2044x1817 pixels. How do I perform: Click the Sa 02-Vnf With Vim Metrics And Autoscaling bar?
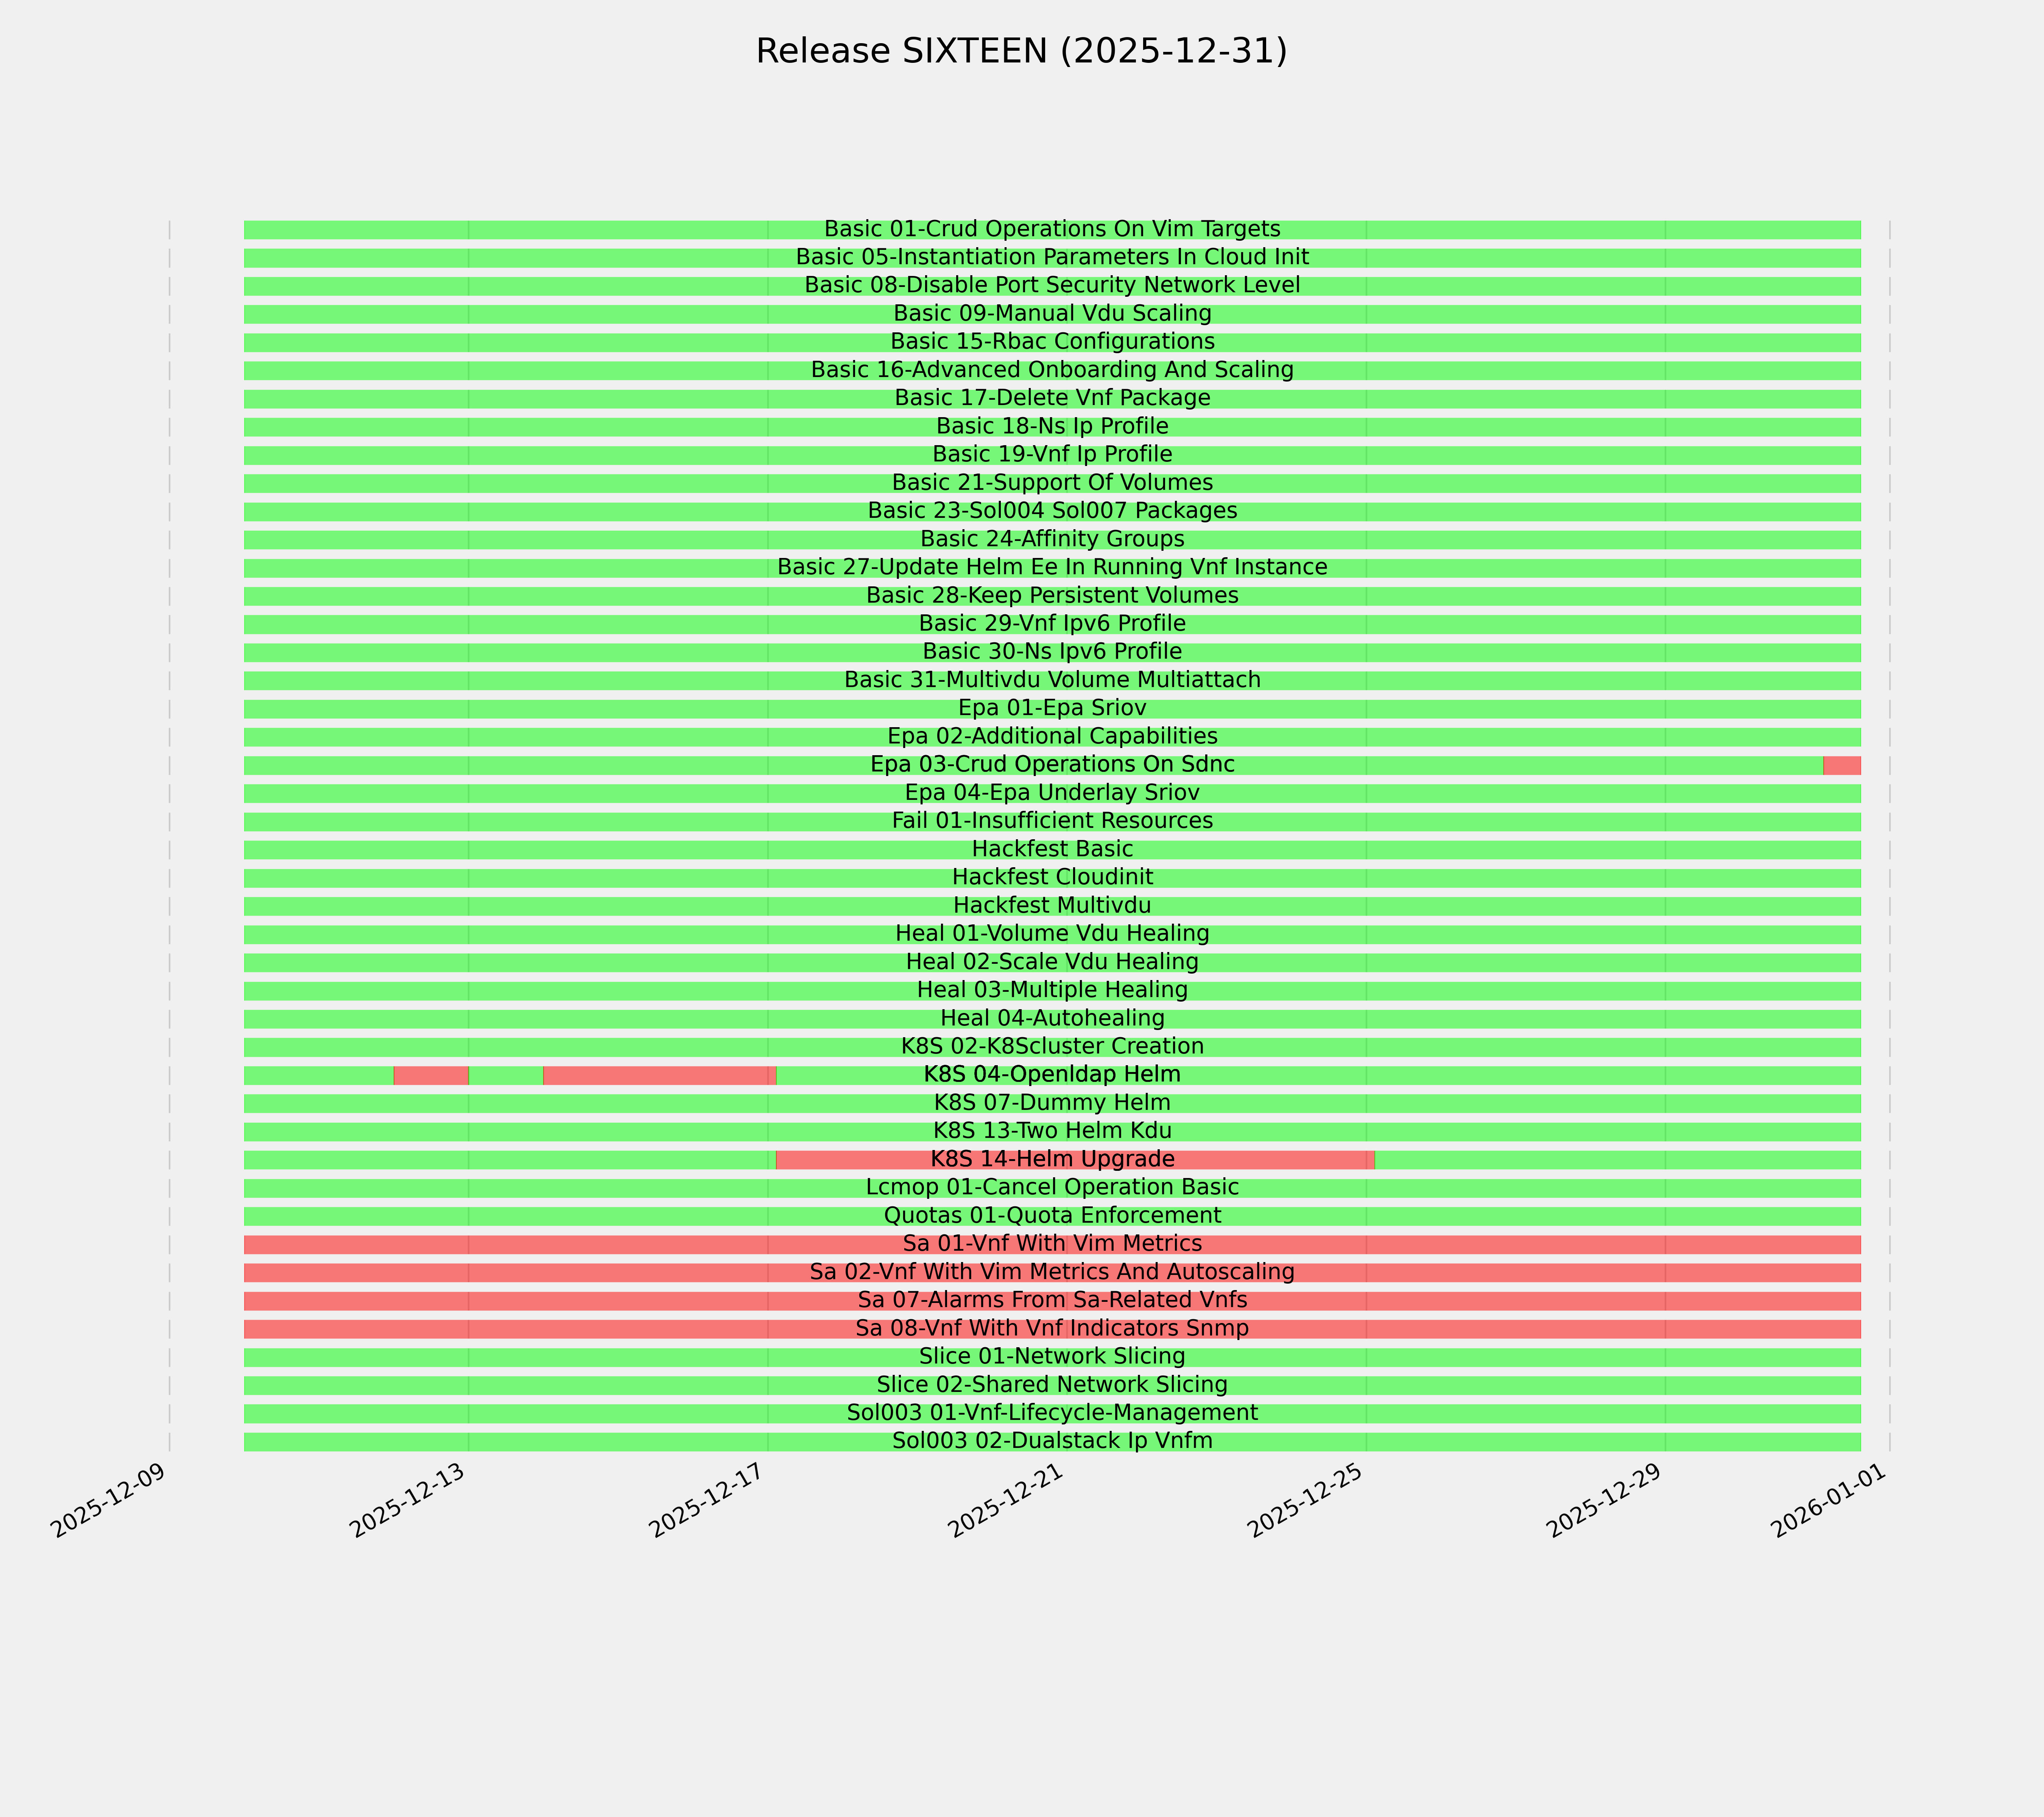tap(1052, 1272)
